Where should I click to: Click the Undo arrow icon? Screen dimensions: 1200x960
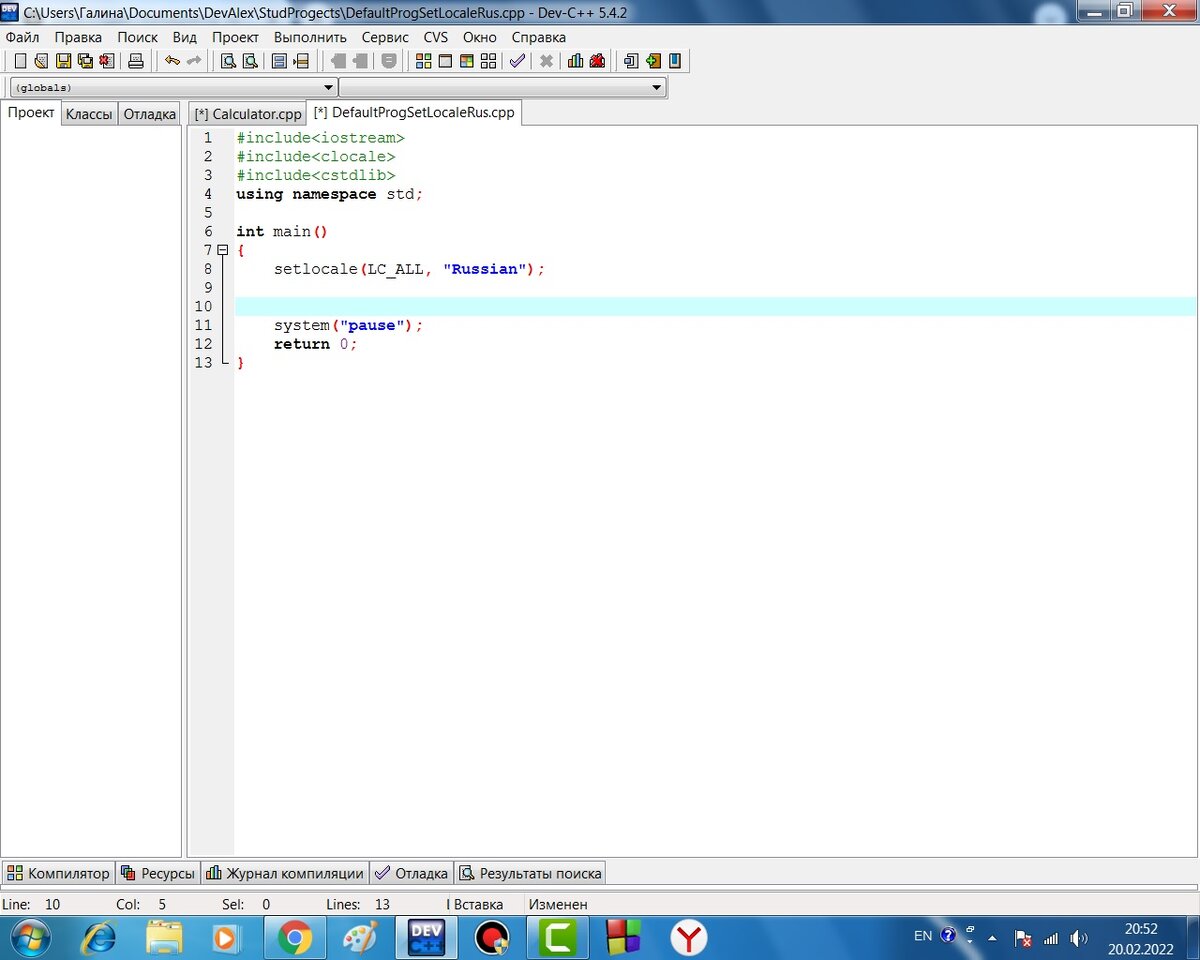[x=173, y=61]
